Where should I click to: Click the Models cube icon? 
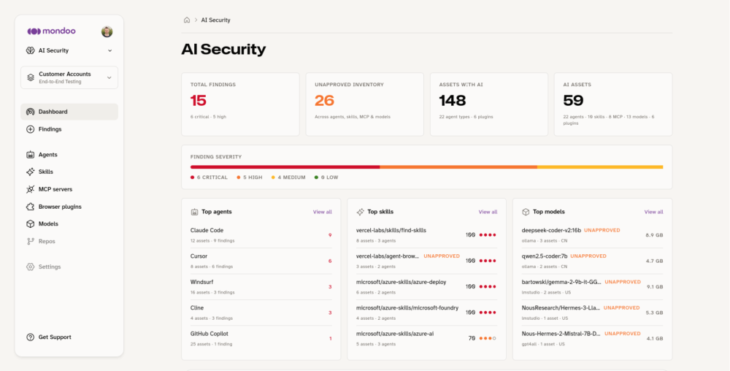coord(30,224)
